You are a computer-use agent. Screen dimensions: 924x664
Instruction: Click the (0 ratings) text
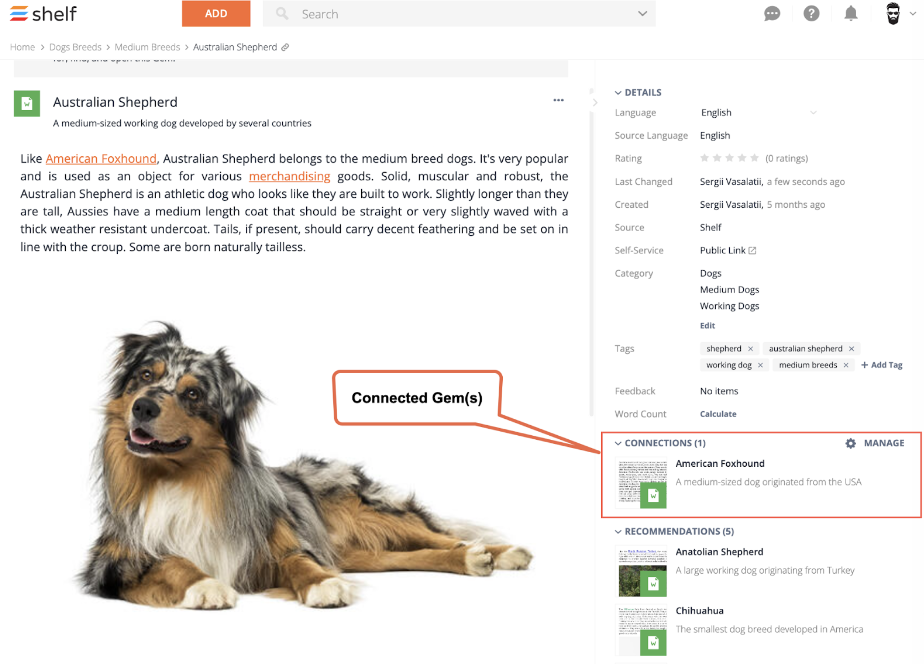coord(787,158)
